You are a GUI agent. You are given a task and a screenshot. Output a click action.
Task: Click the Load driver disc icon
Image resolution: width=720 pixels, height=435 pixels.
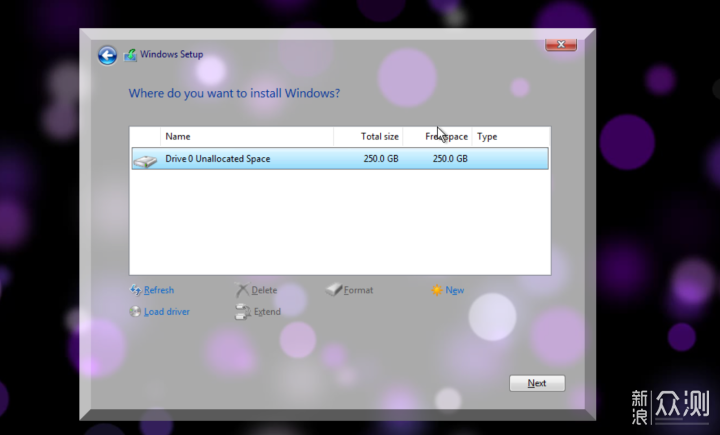click(x=135, y=311)
